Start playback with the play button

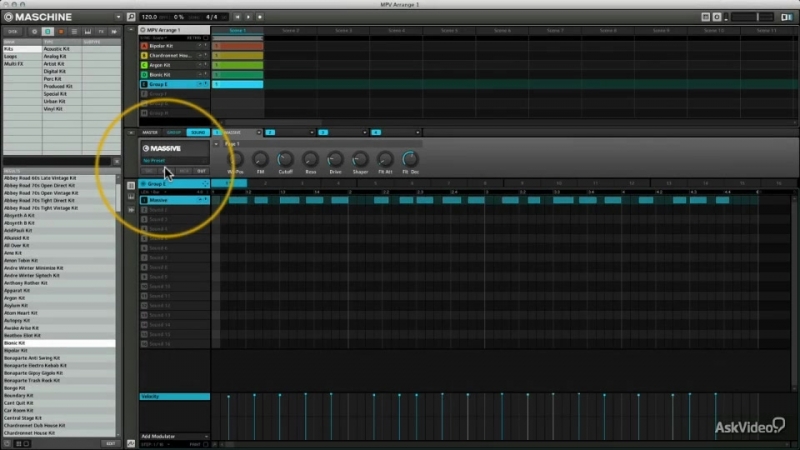coord(248,17)
